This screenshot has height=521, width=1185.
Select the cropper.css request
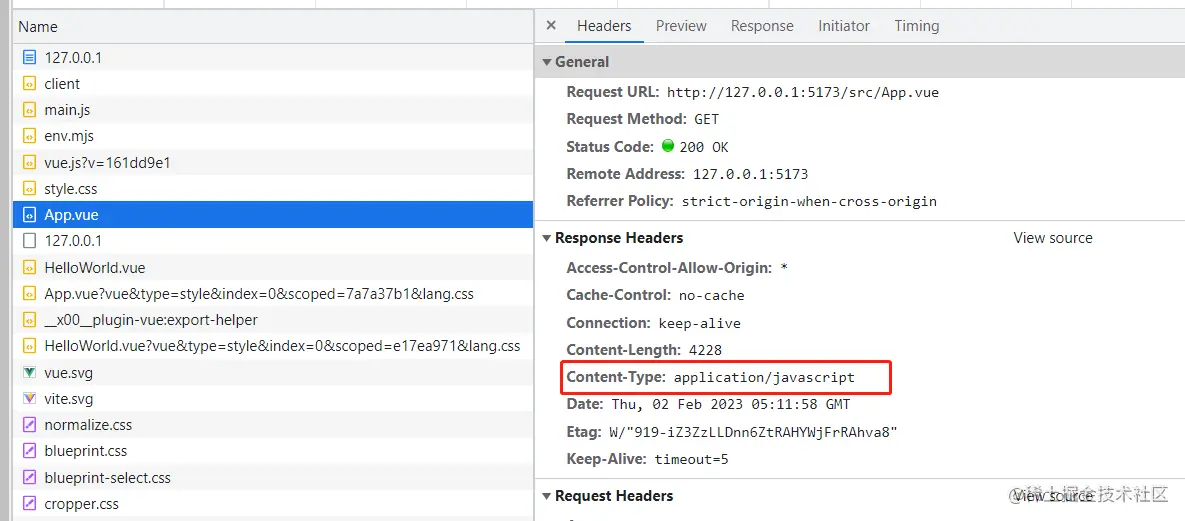tap(273, 504)
